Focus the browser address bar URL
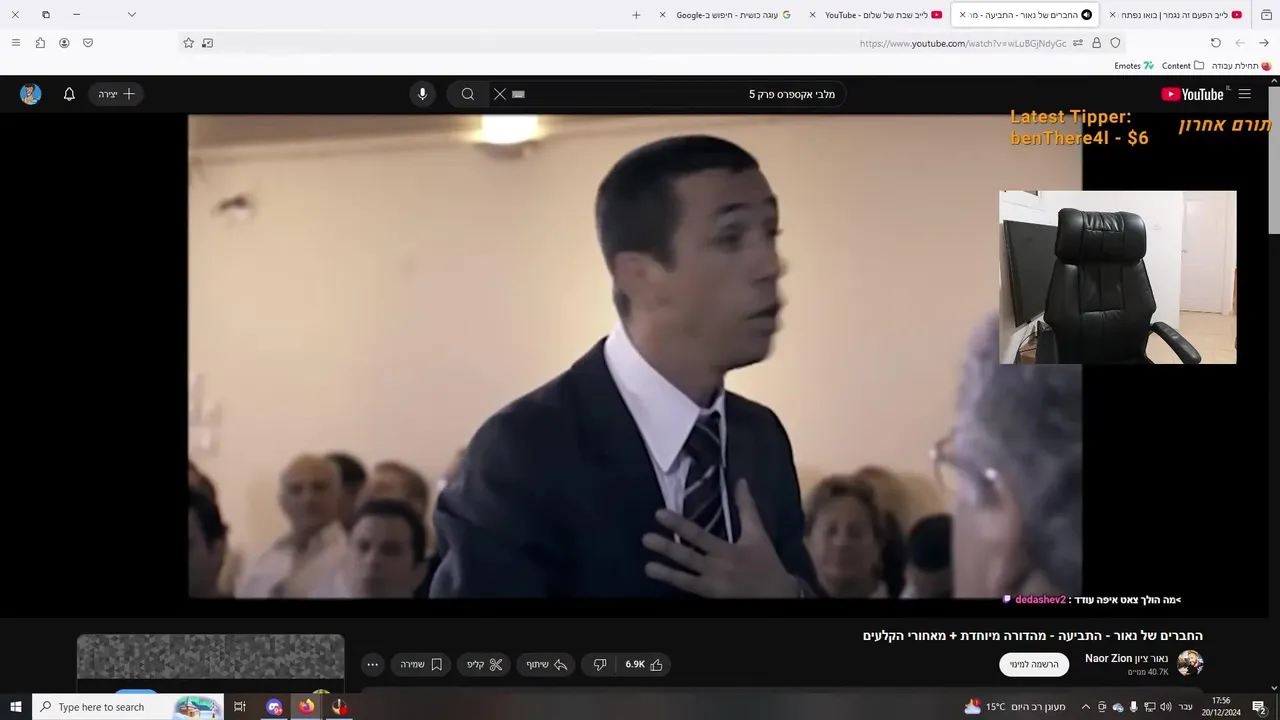The width and height of the screenshot is (1280, 720). tap(963, 43)
